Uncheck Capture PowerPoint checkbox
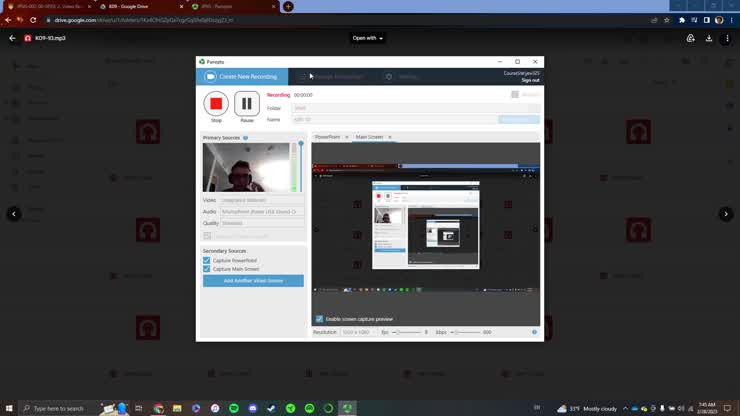The image size is (740, 416). click(x=207, y=261)
